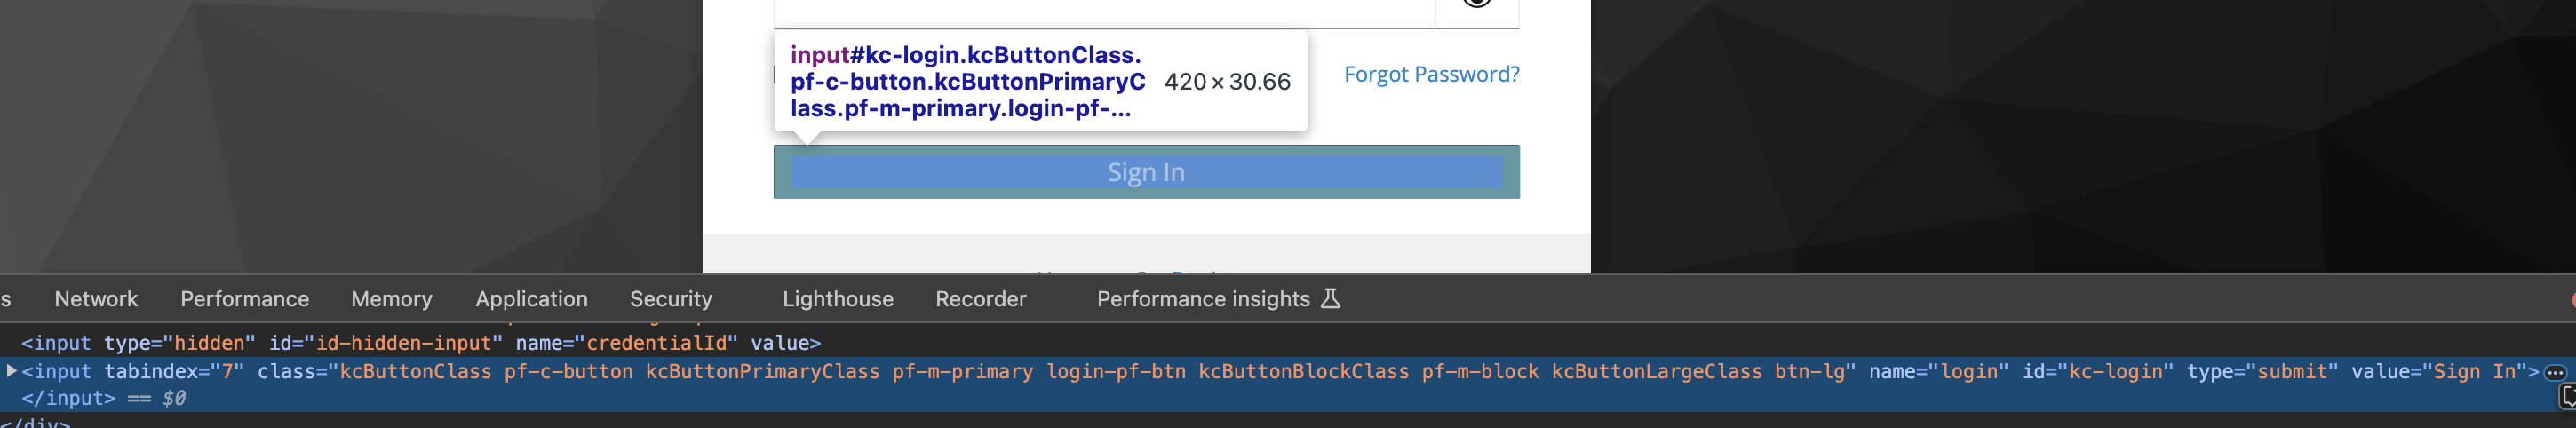Toggle the show-password eye icon

(1477, 3)
